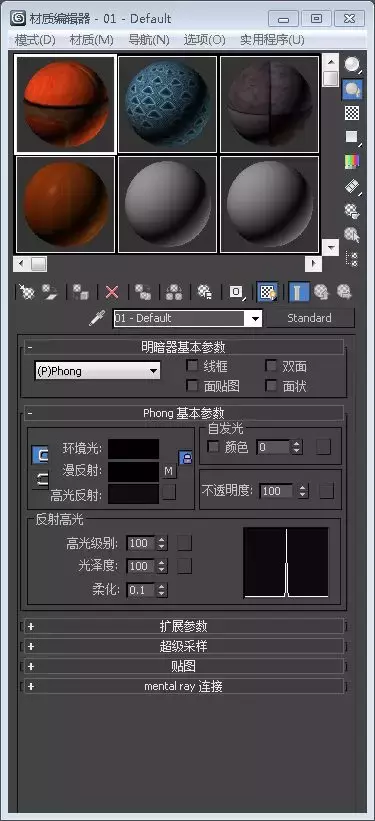375x821 pixels.
Task: Click the map button next to 高光级别
Action: [x=184, y=543]
